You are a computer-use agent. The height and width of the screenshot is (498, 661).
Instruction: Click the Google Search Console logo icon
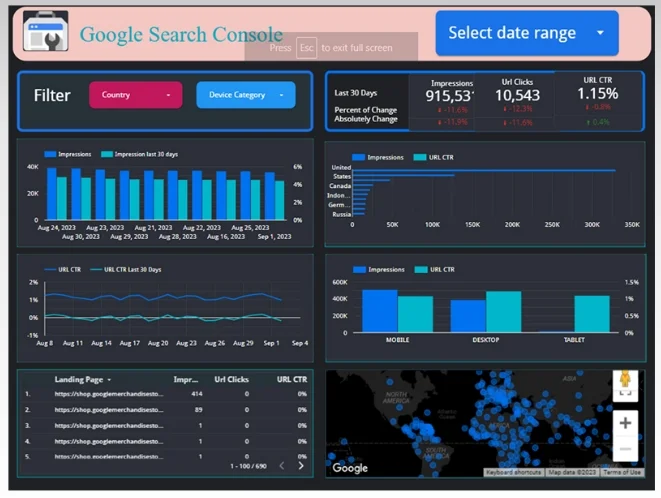coord(46,31)
